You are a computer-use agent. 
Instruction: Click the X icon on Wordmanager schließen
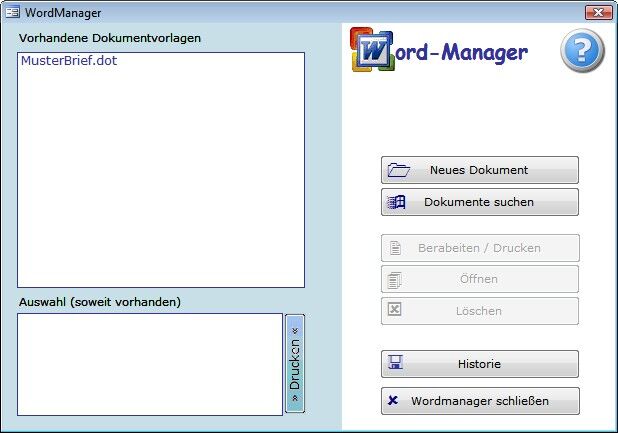coord(394,401)
